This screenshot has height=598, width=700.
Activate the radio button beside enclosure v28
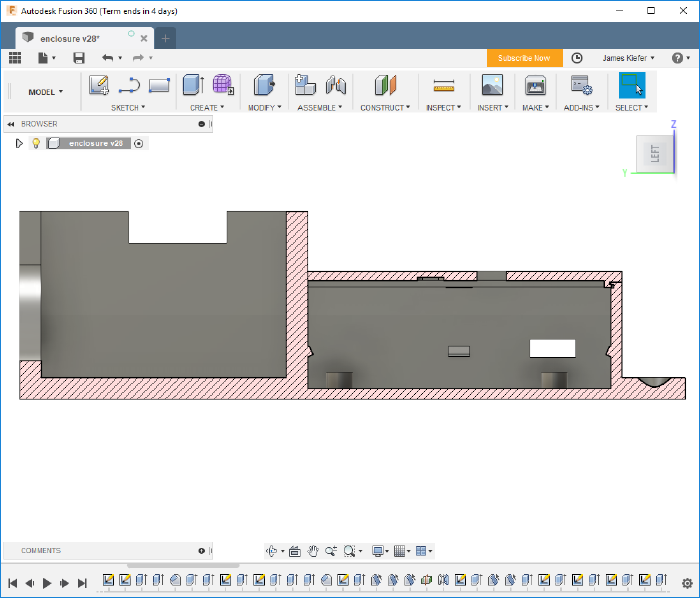tap(138, 144)
